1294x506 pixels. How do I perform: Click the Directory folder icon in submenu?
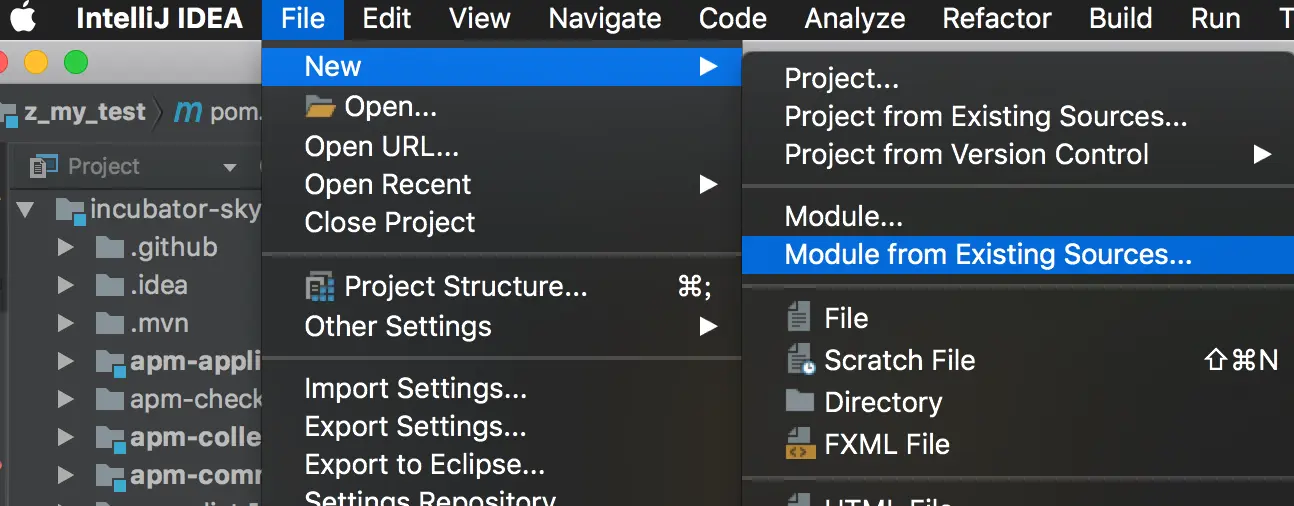click(800, 401)
